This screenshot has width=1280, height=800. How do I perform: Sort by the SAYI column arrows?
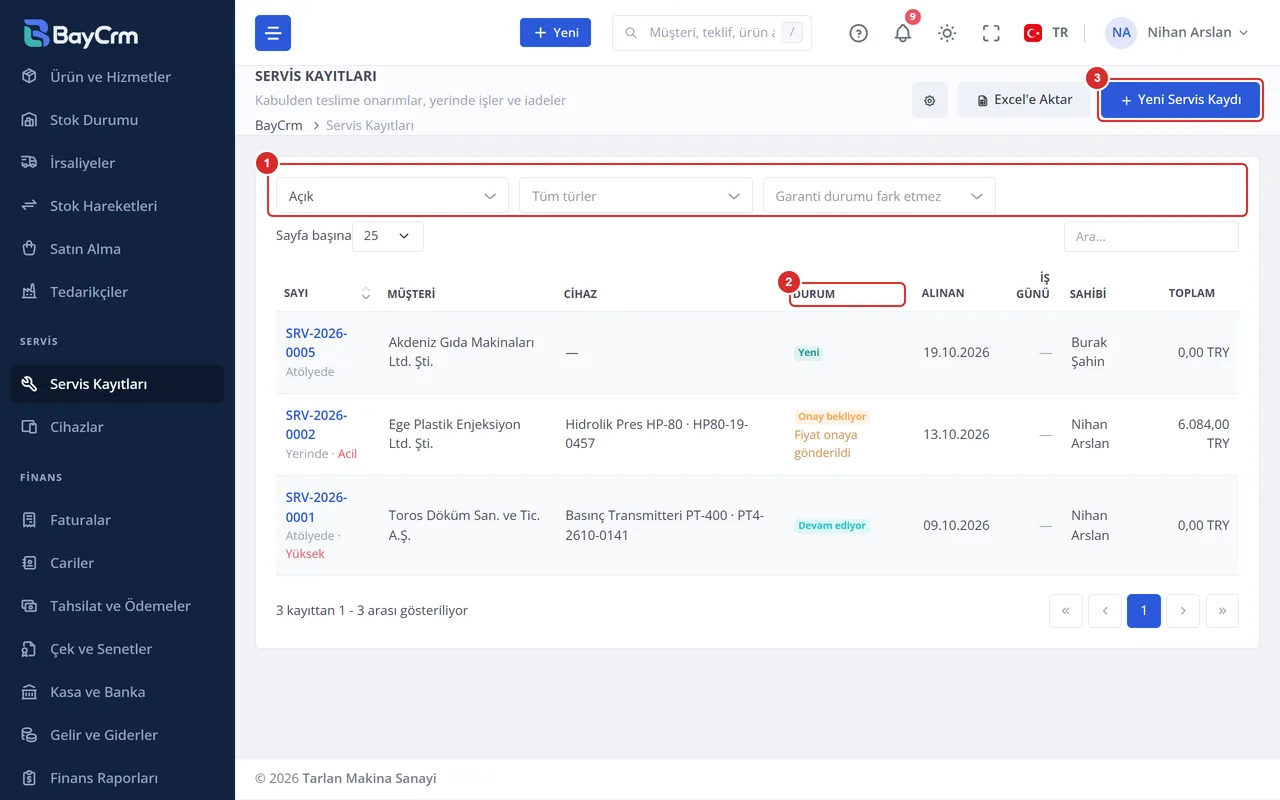(366, 294)
